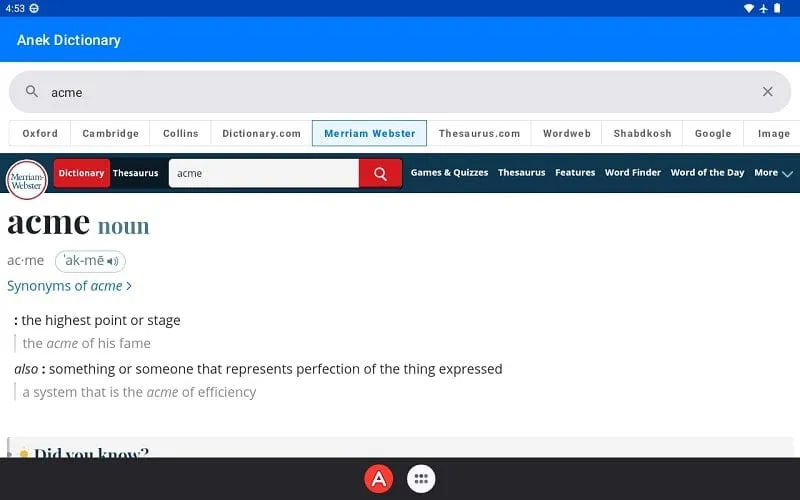Select the Thesaurus toggle beside Dictionary
The height and width of the screenshot is (500, 800).
pyautogui.click(x=136, y=173)
